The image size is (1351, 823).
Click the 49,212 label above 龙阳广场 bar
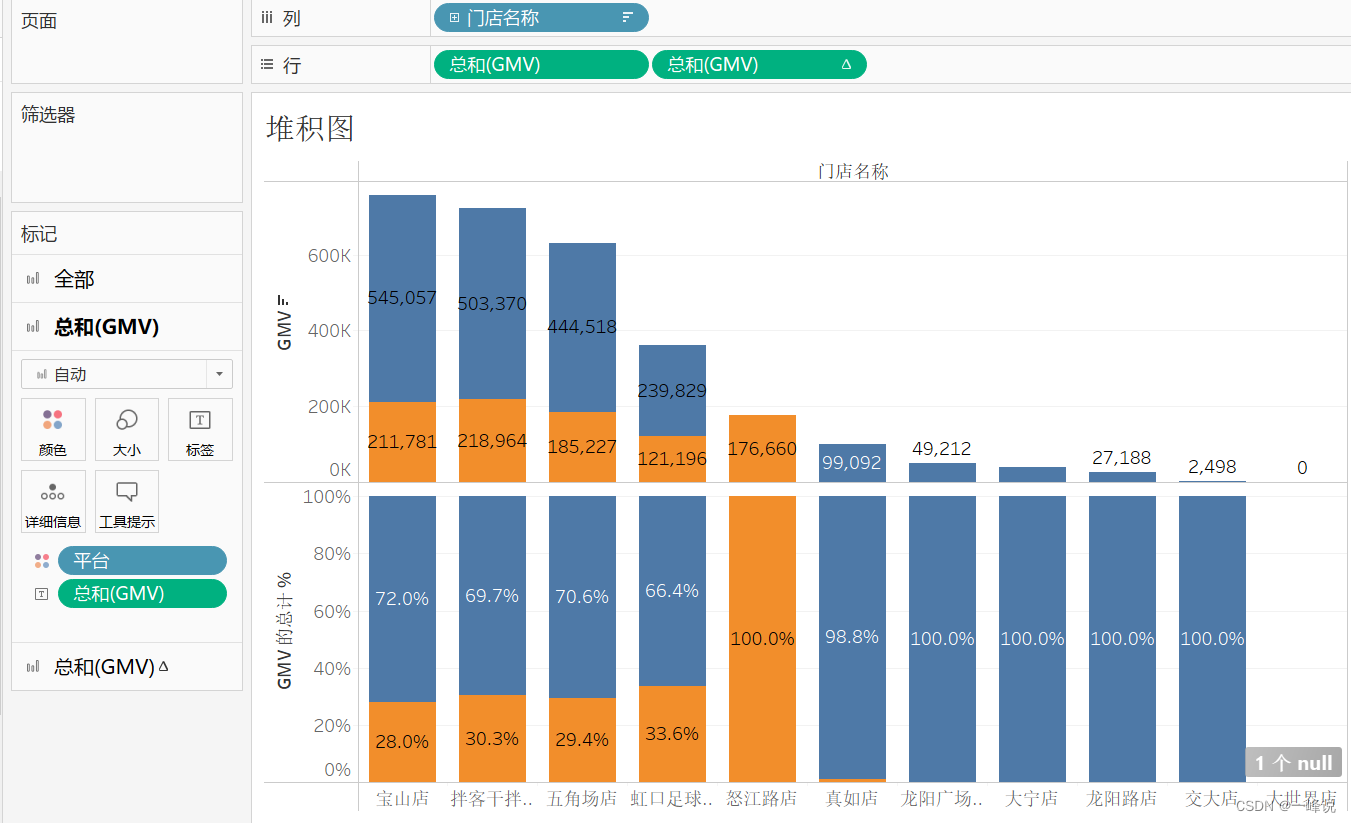coord(942,448)
